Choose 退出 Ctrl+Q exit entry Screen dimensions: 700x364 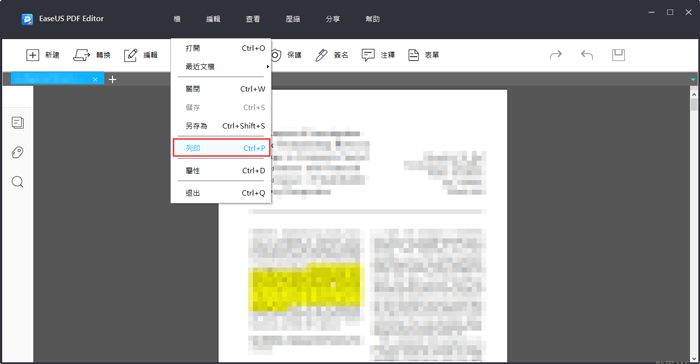[221, 193]
